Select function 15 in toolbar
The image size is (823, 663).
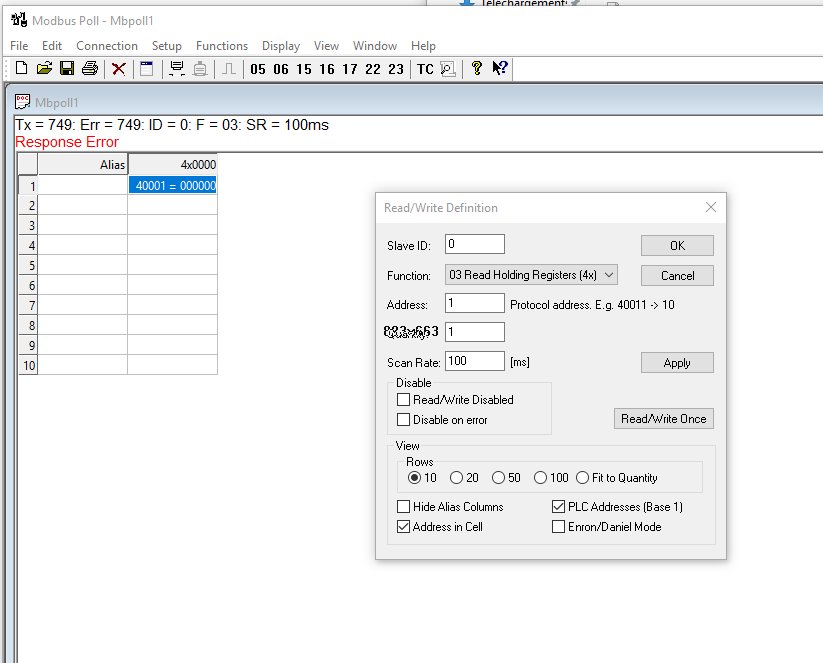304,69
